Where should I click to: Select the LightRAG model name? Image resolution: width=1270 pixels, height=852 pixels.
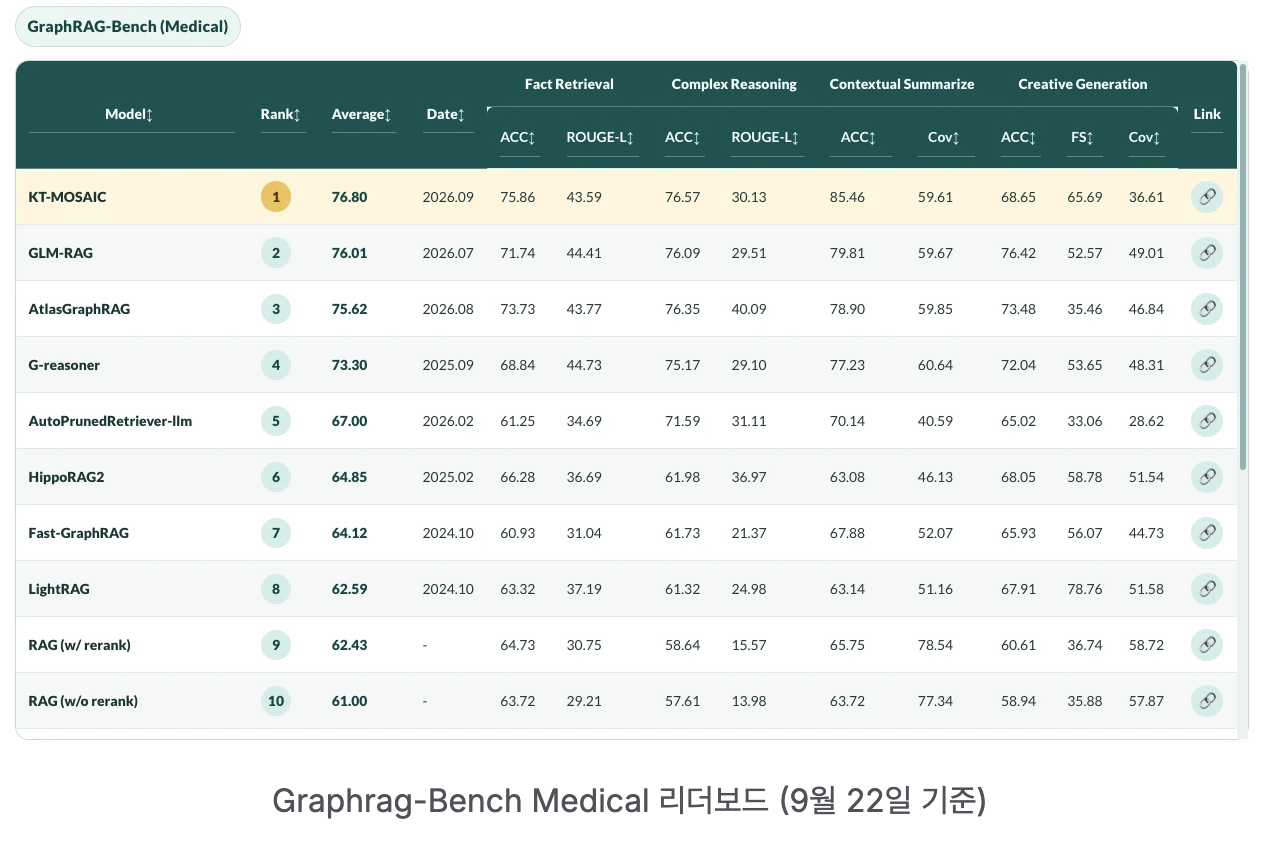59,589
